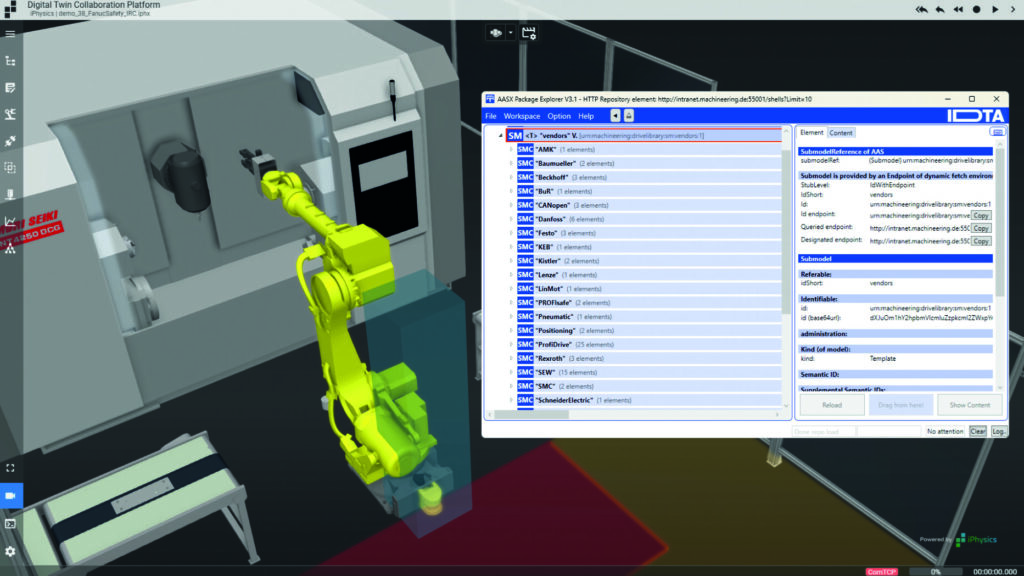The height and width of the screenshot is (576, 1024).
Task: Select the 'SchneiderElectric' tree row
Action: (648, 400)
